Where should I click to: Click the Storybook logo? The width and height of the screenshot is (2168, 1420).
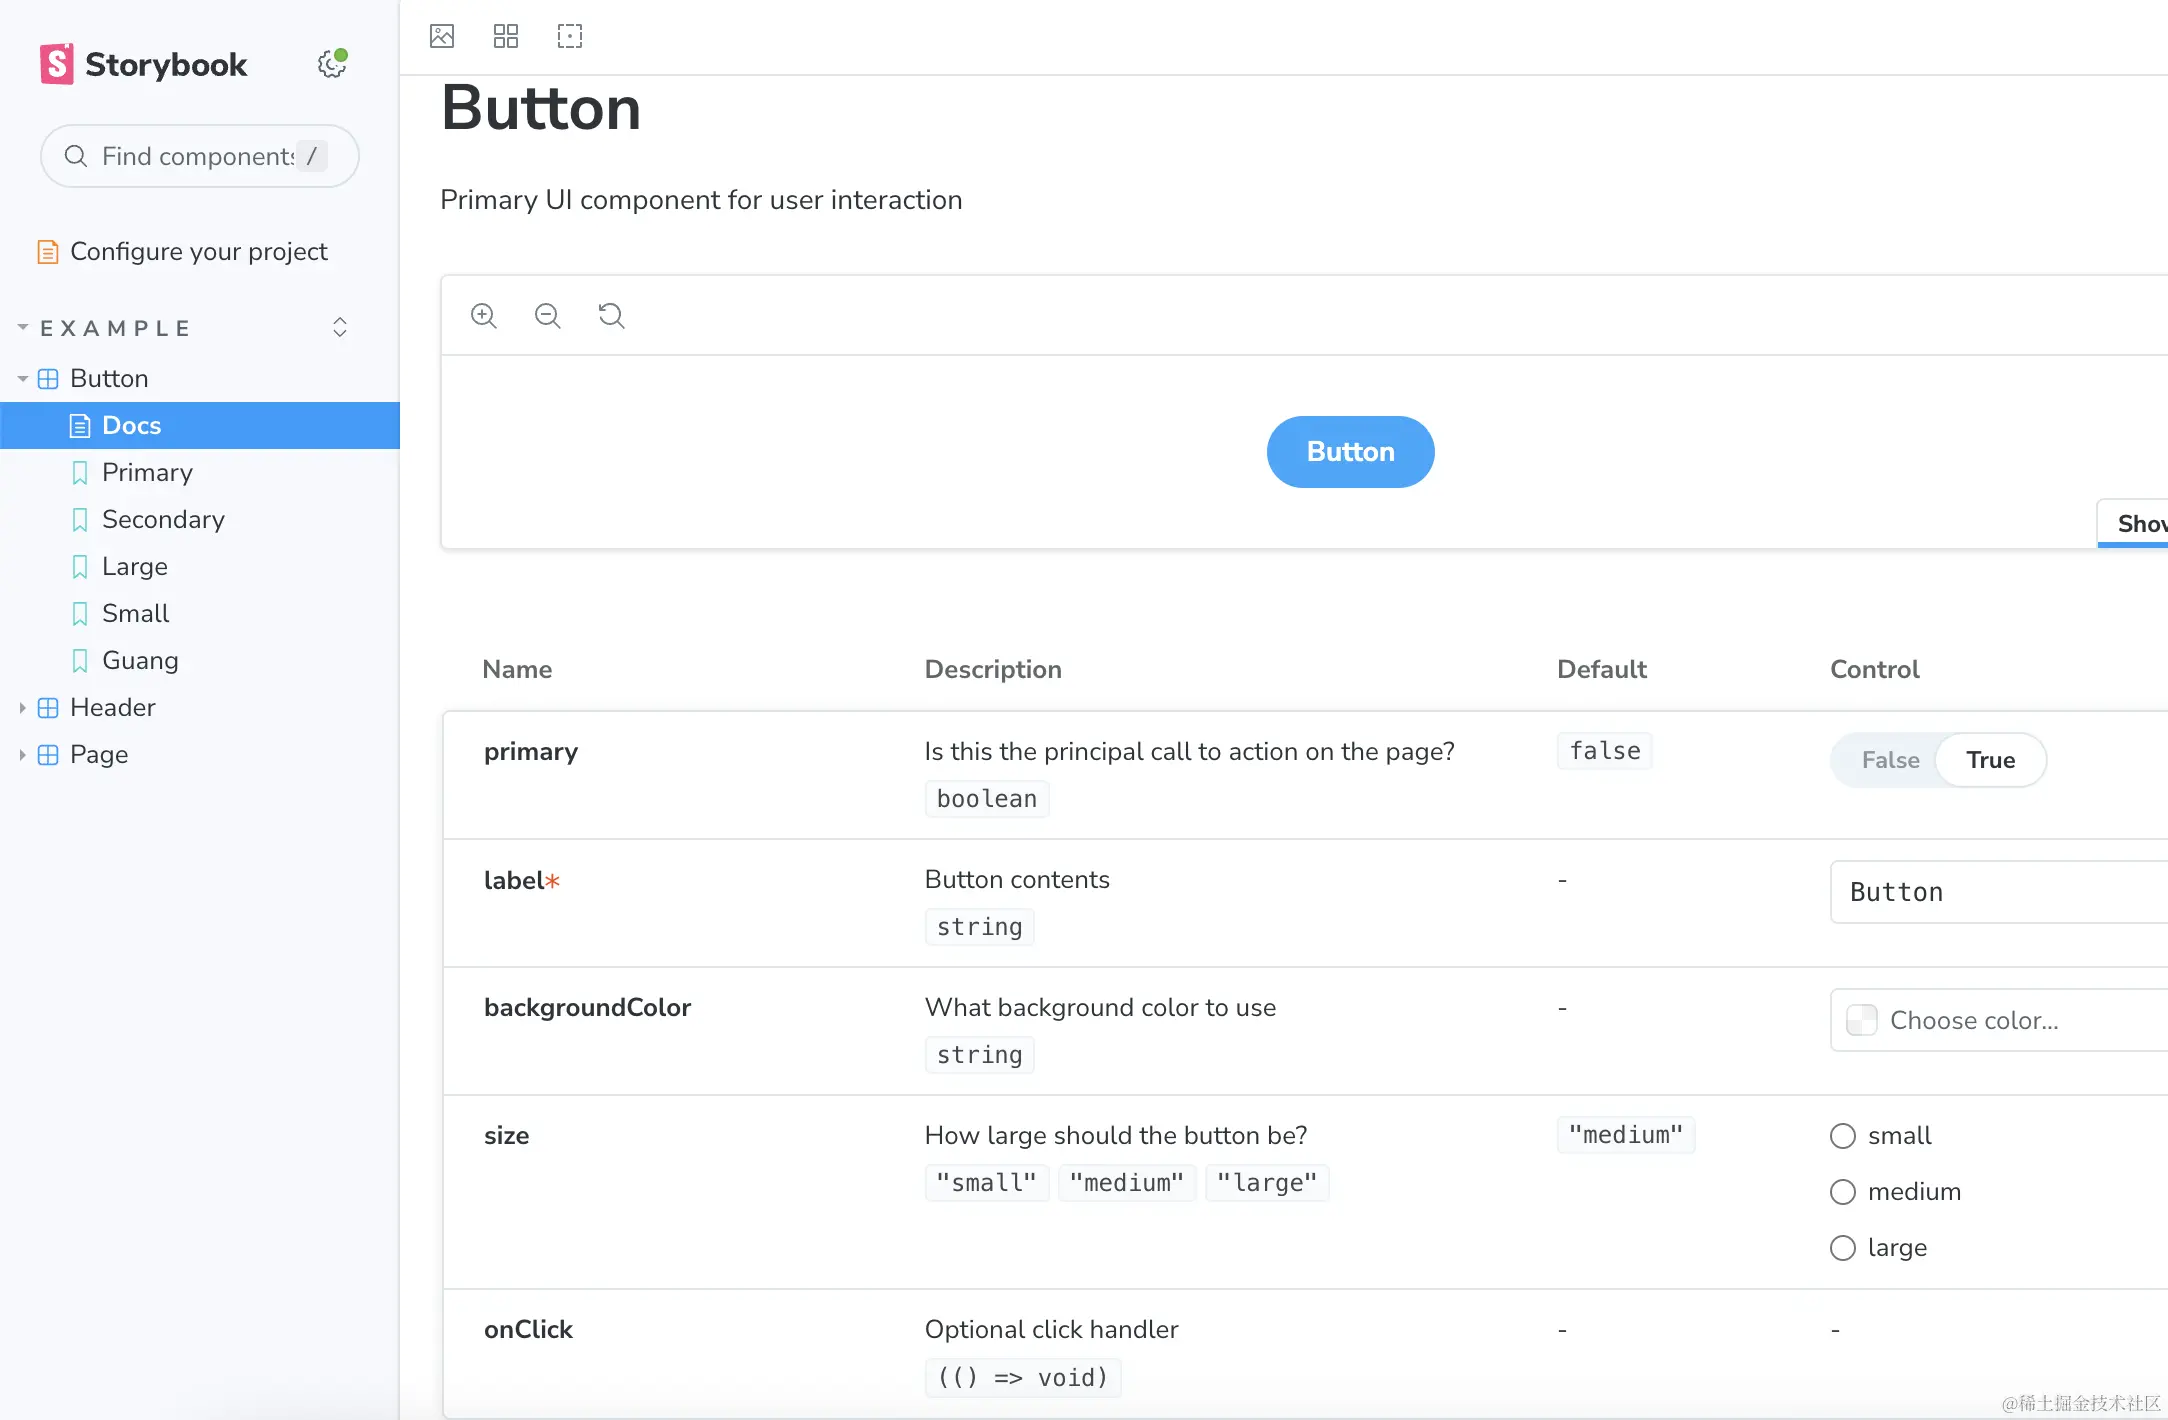click(144, 64)
